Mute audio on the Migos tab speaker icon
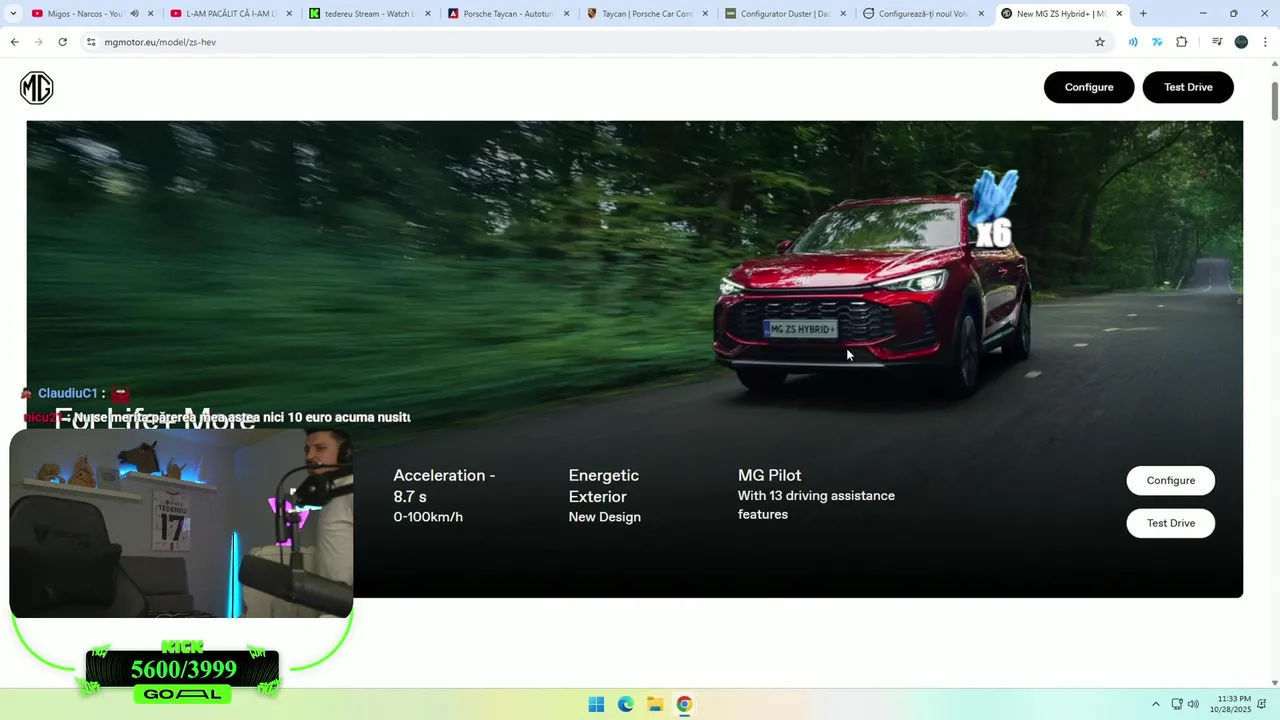Image resolution: width=1280 pixels, height=720 pixels. tap(134, 14)
